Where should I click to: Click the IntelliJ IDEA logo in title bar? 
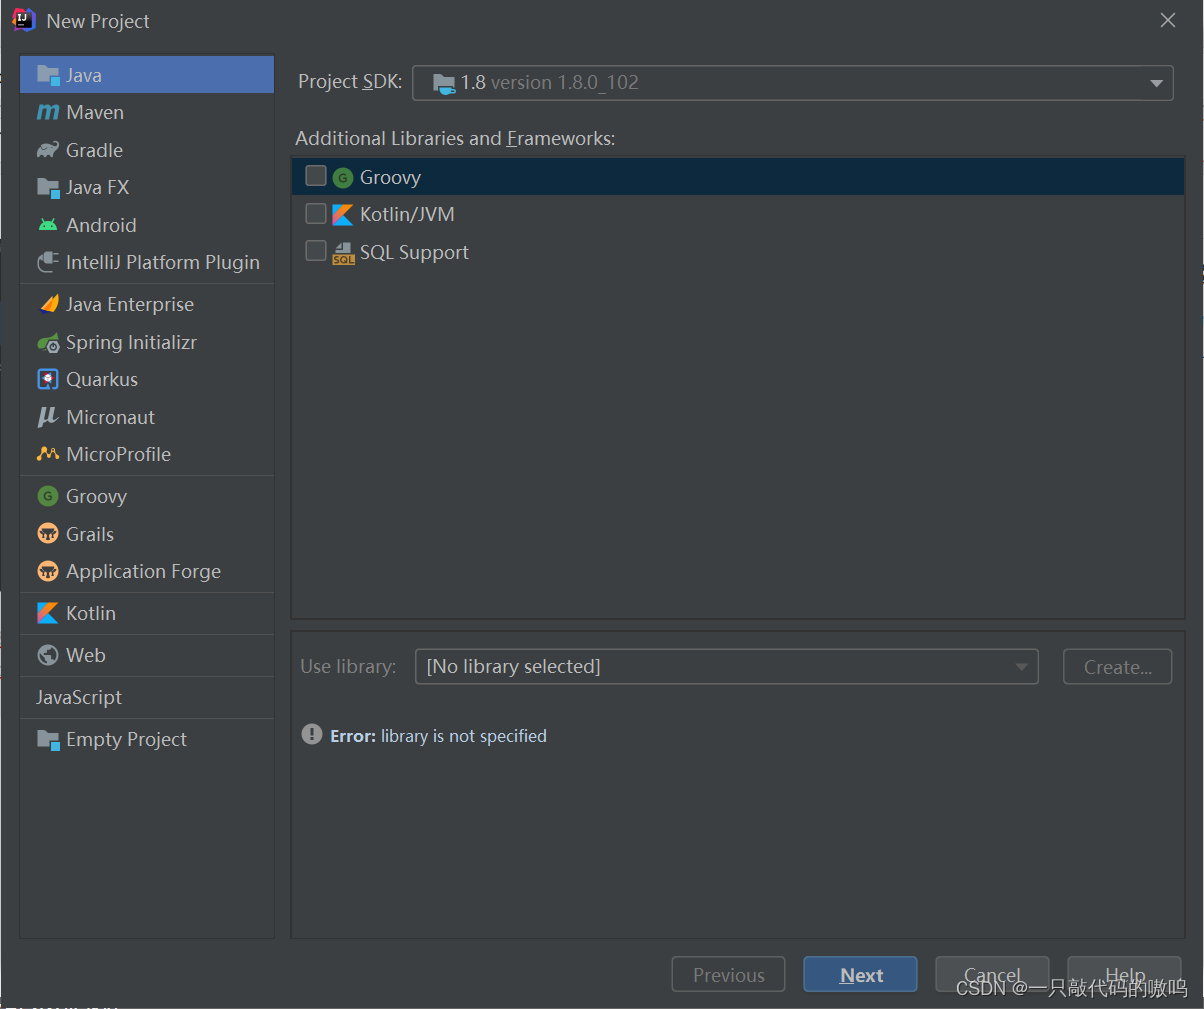(23, 20)
